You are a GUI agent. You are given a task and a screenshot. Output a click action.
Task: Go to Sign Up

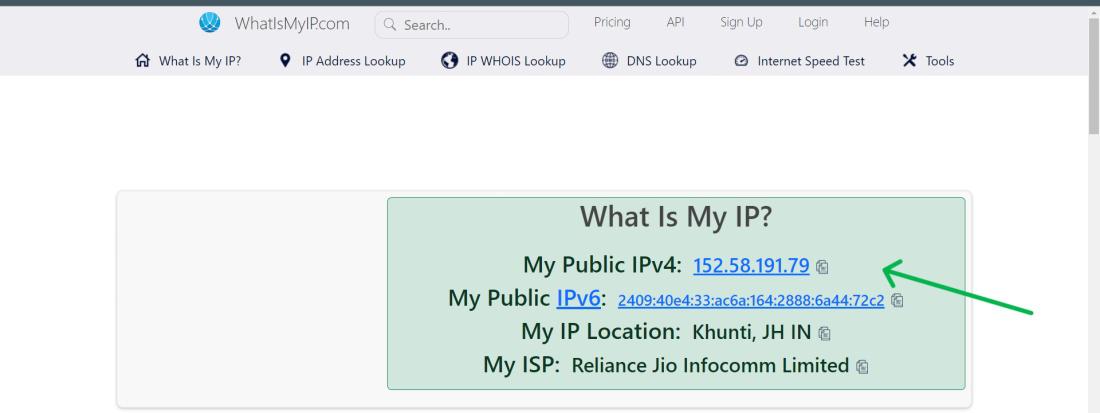(x=742, y=22)
